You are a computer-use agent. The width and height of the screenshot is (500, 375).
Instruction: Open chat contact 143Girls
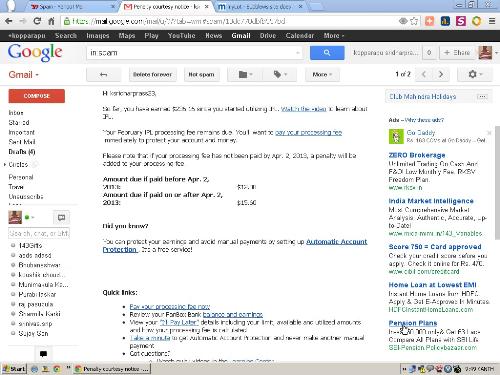30,246
